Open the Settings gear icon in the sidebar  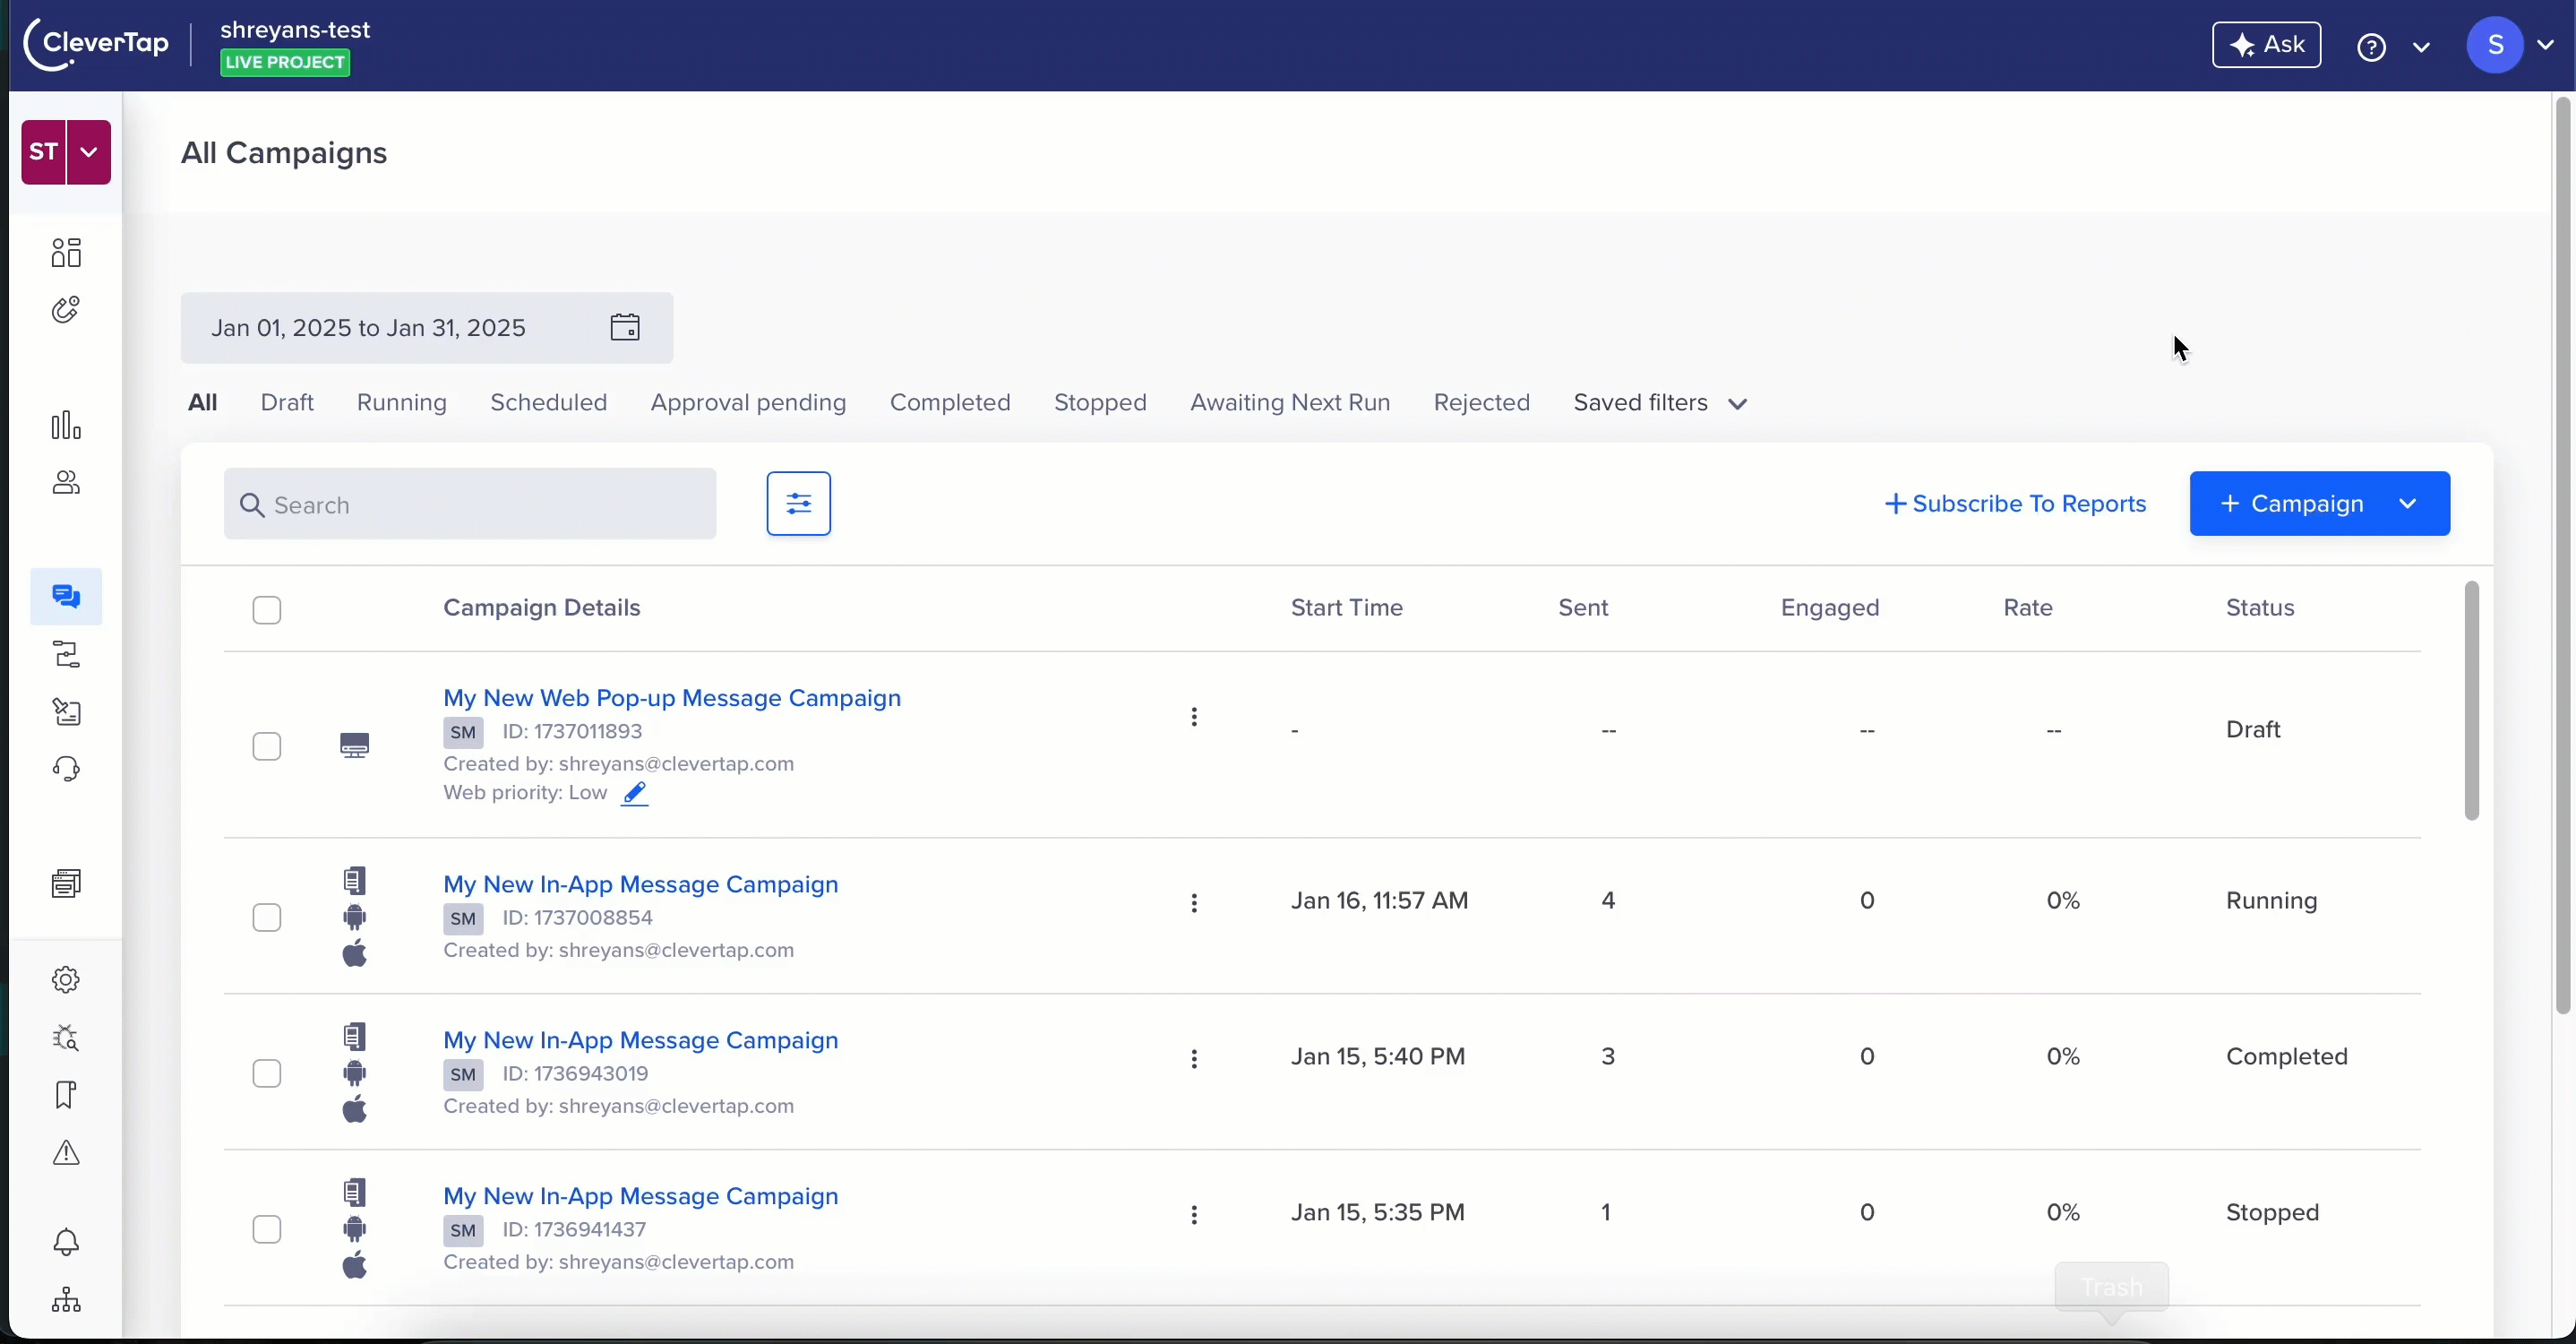pos(66,980)
